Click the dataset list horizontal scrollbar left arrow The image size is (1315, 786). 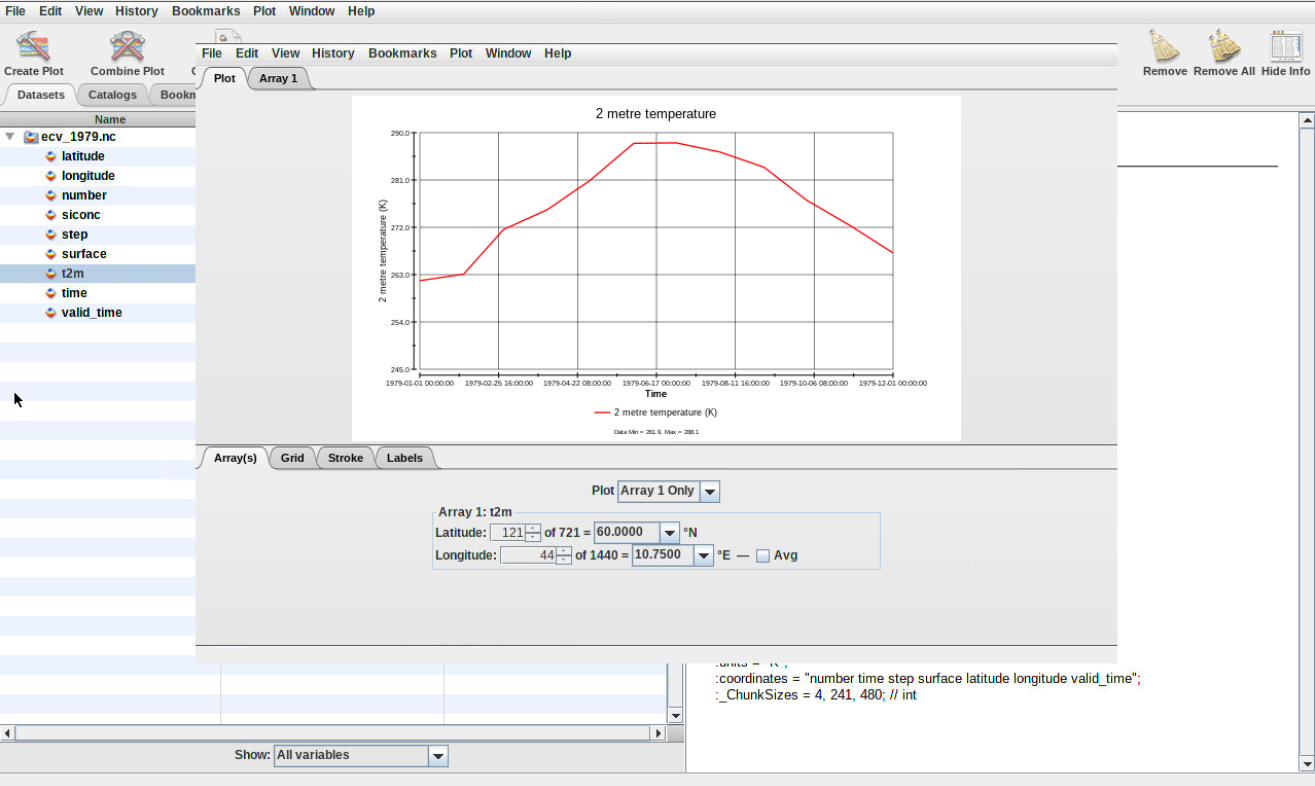(x=8, y=733)
